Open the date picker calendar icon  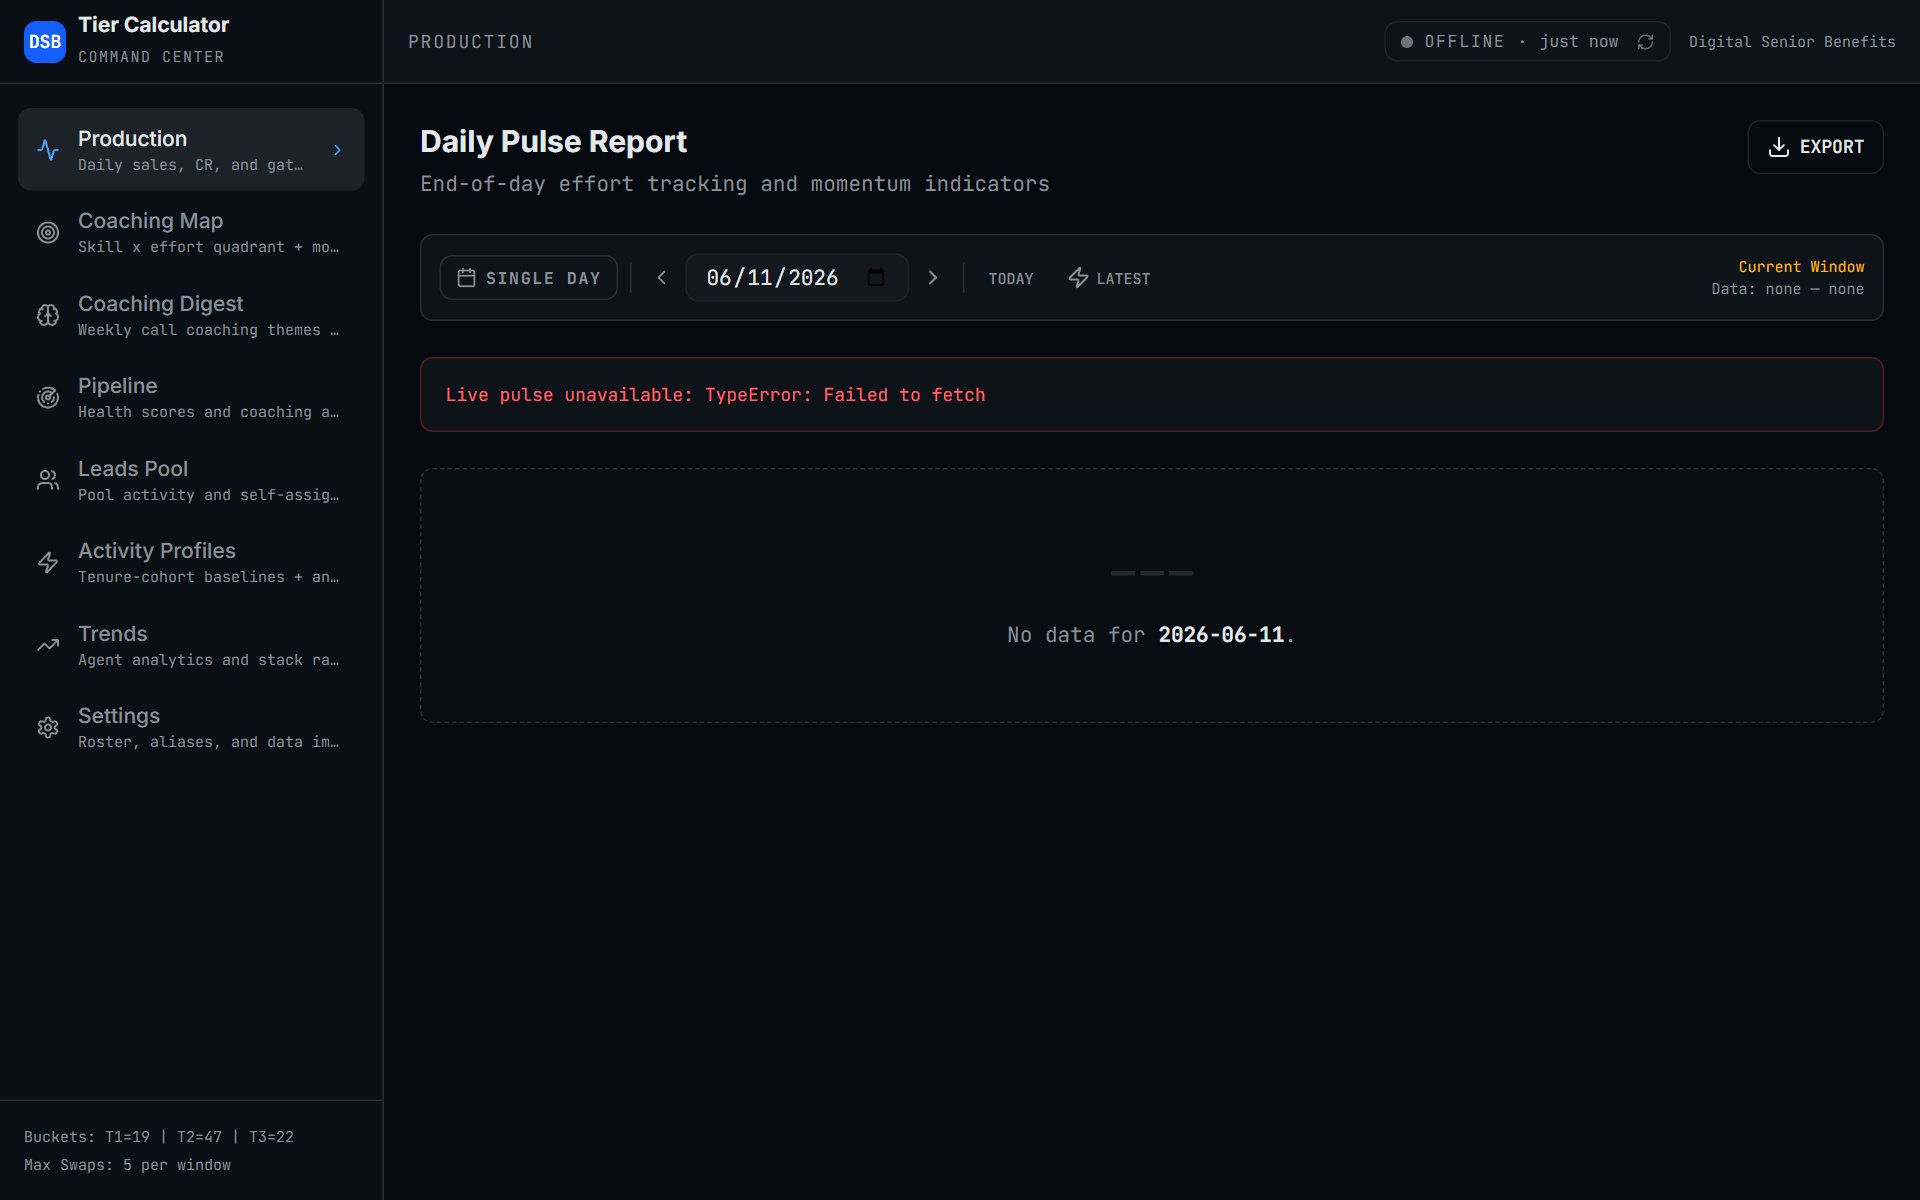876,277
